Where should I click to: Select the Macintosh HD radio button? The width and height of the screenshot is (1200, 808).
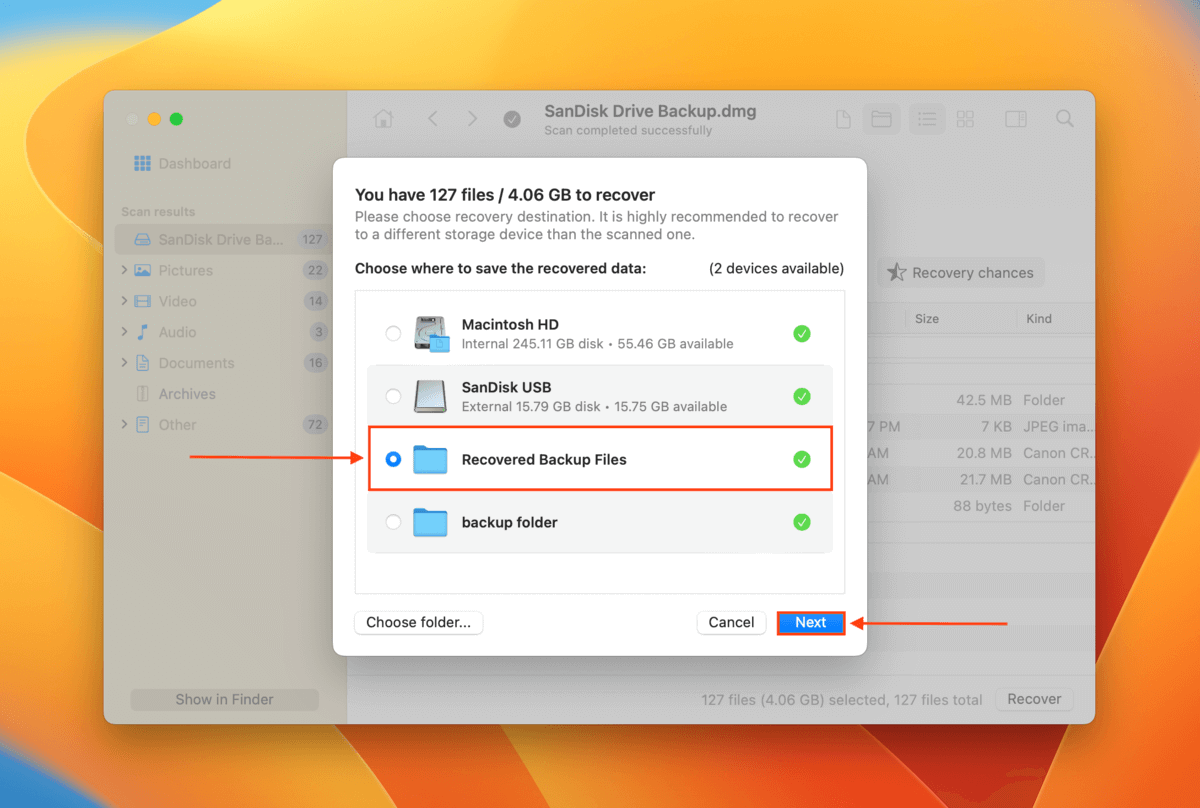pos(393,333)
